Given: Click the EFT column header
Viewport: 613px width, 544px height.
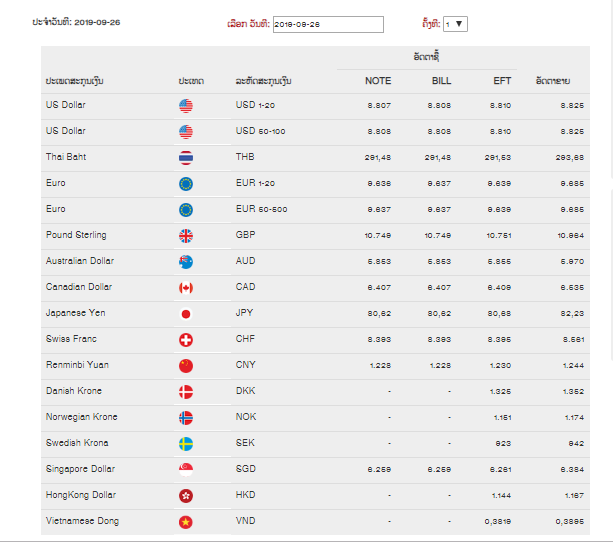Looking at the screenshot, I should 502,81.
